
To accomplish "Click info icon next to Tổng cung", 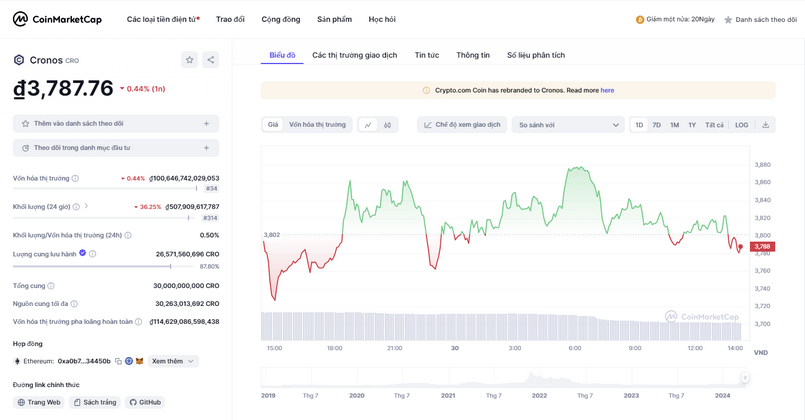I will pyautogui.click(x=51, y=286).
